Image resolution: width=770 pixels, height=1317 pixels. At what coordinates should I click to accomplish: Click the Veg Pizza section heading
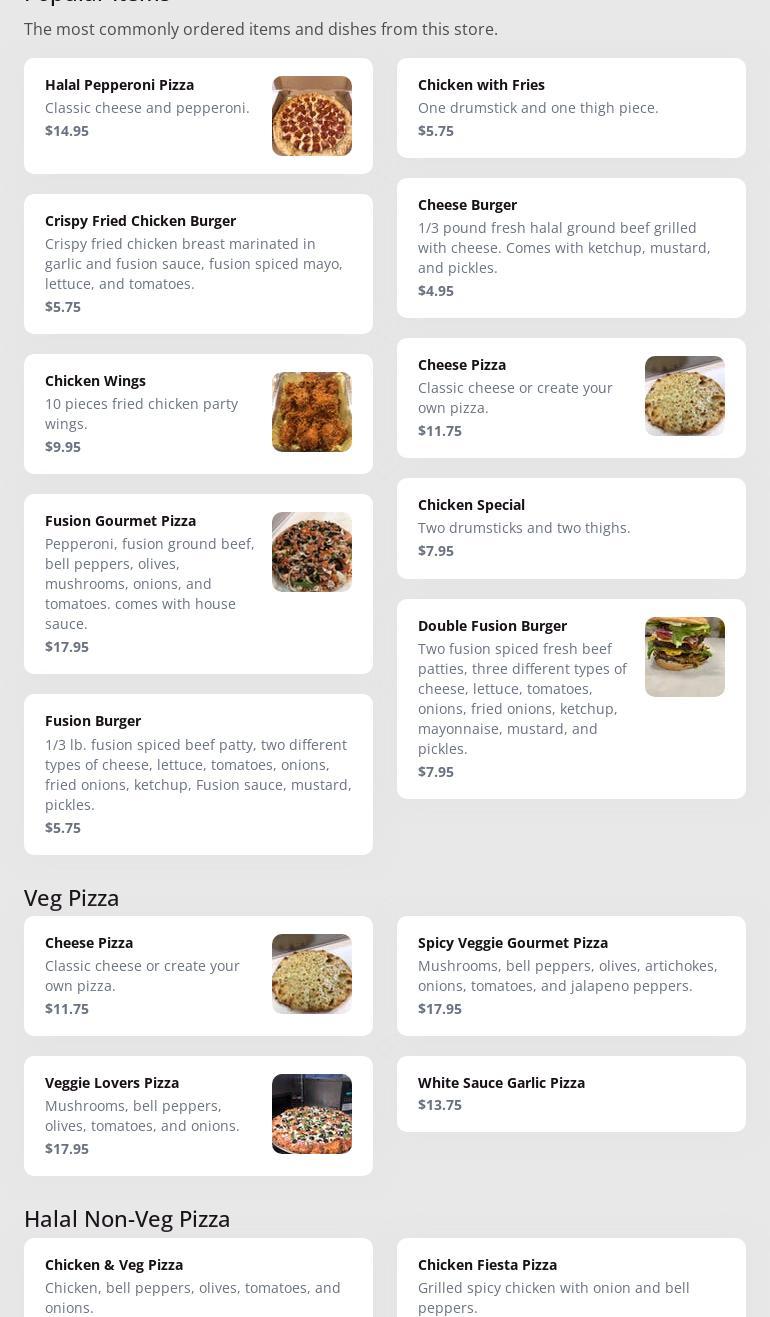[x=72, y=898]
